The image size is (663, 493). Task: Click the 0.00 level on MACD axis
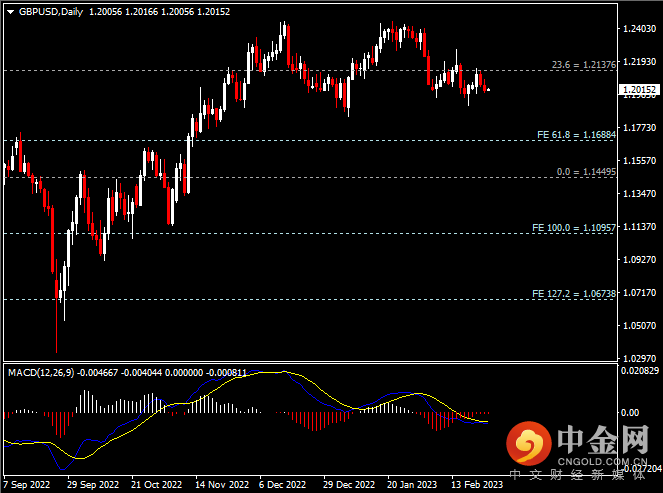631,412
